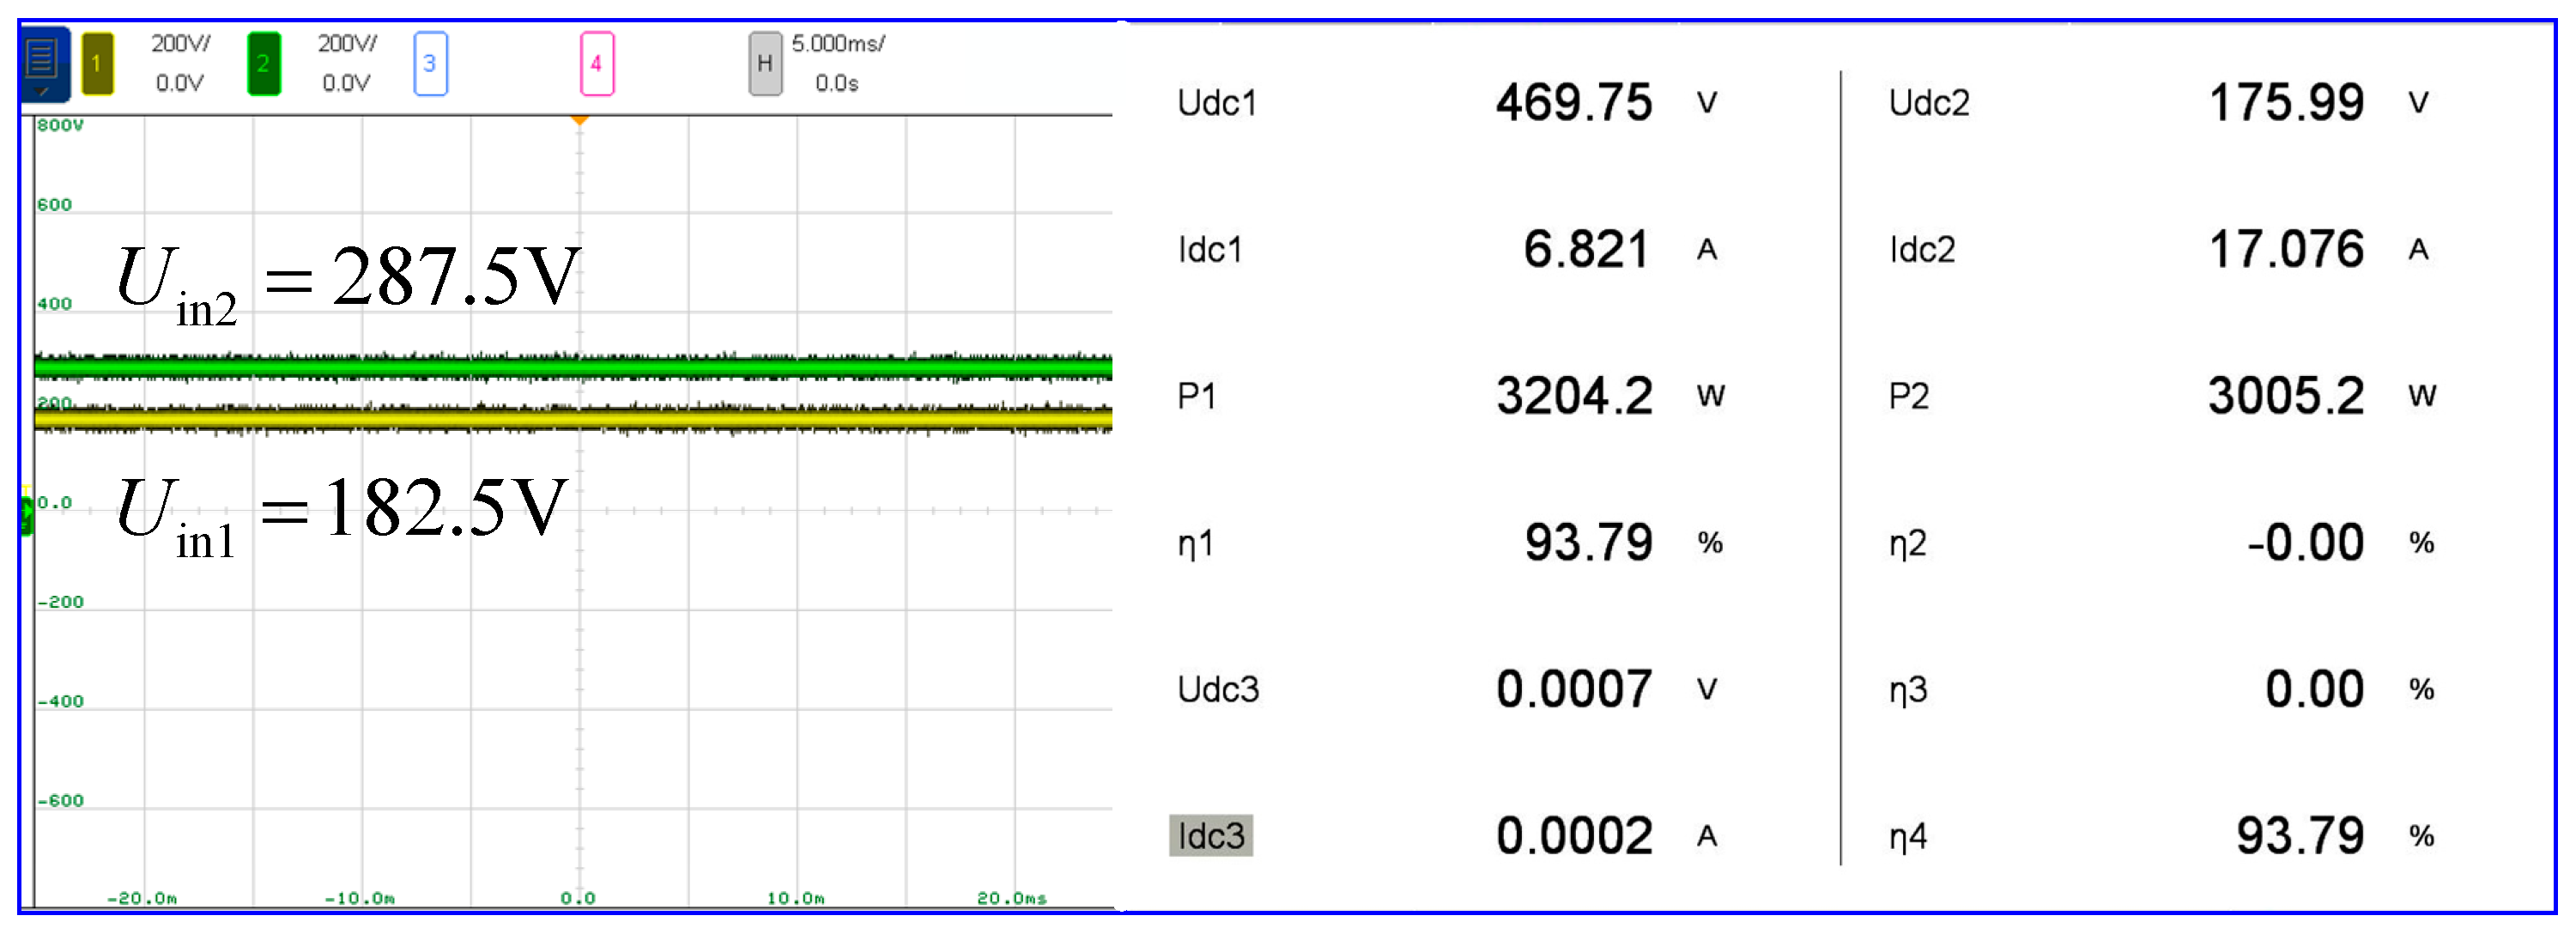Screen dimensions: 2576x934
Task: Click the 800V vertical axis label
Action: coord(60,126)
